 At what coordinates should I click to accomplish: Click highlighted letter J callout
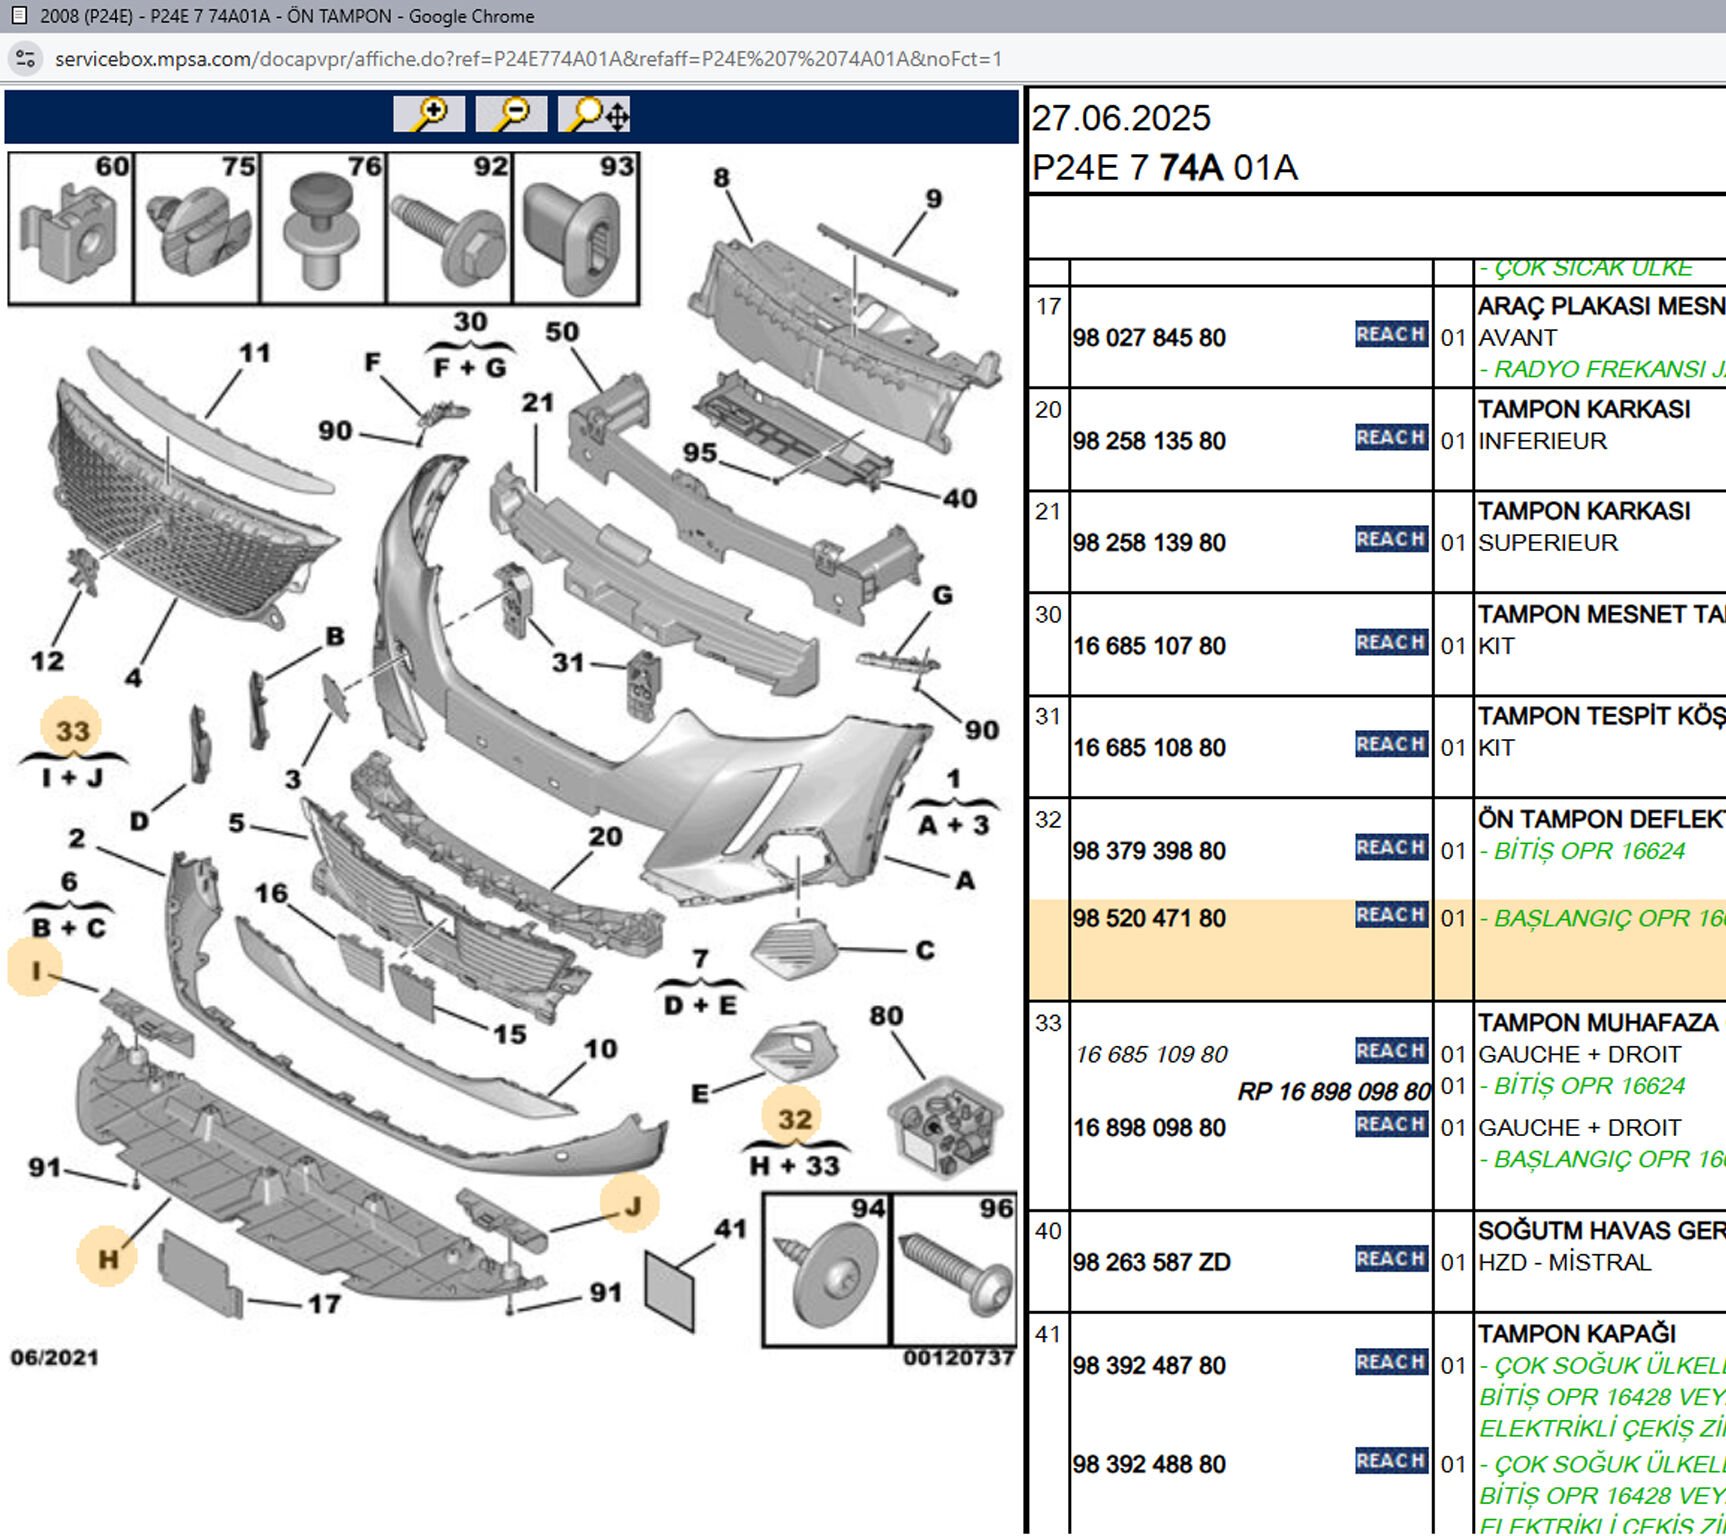click(x=631, y=1206)
